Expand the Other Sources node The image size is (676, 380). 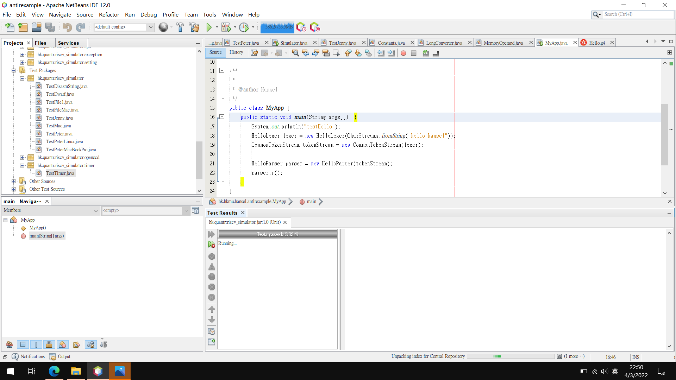14,181
